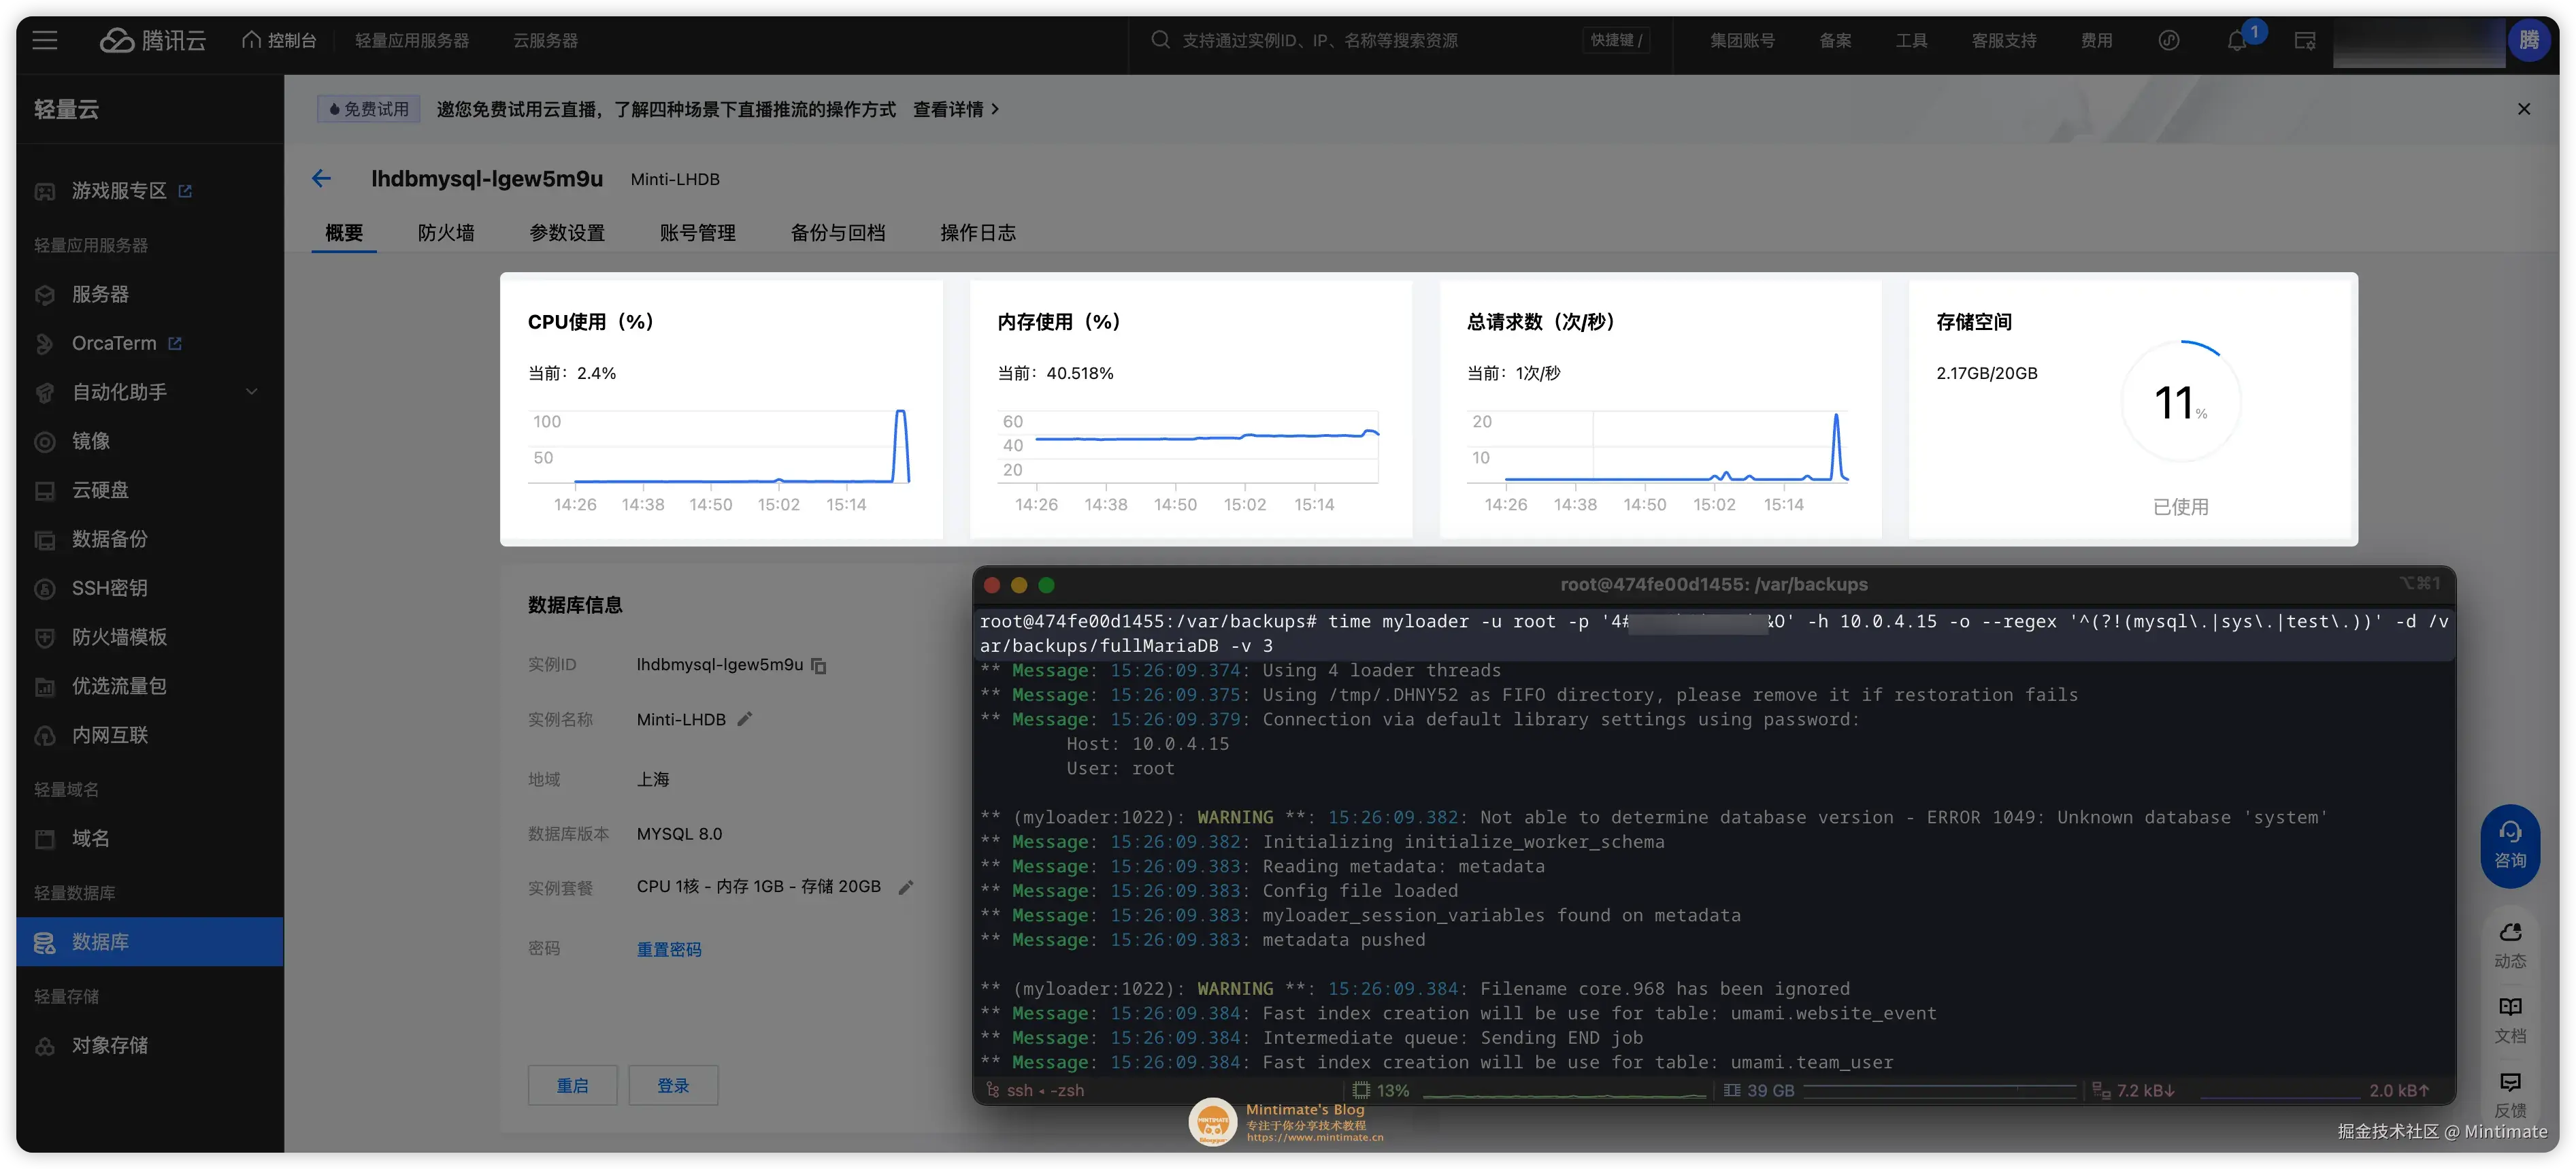Copy the instance ID lhdbmysql-lgew5m9u

[x=819, y=666]
